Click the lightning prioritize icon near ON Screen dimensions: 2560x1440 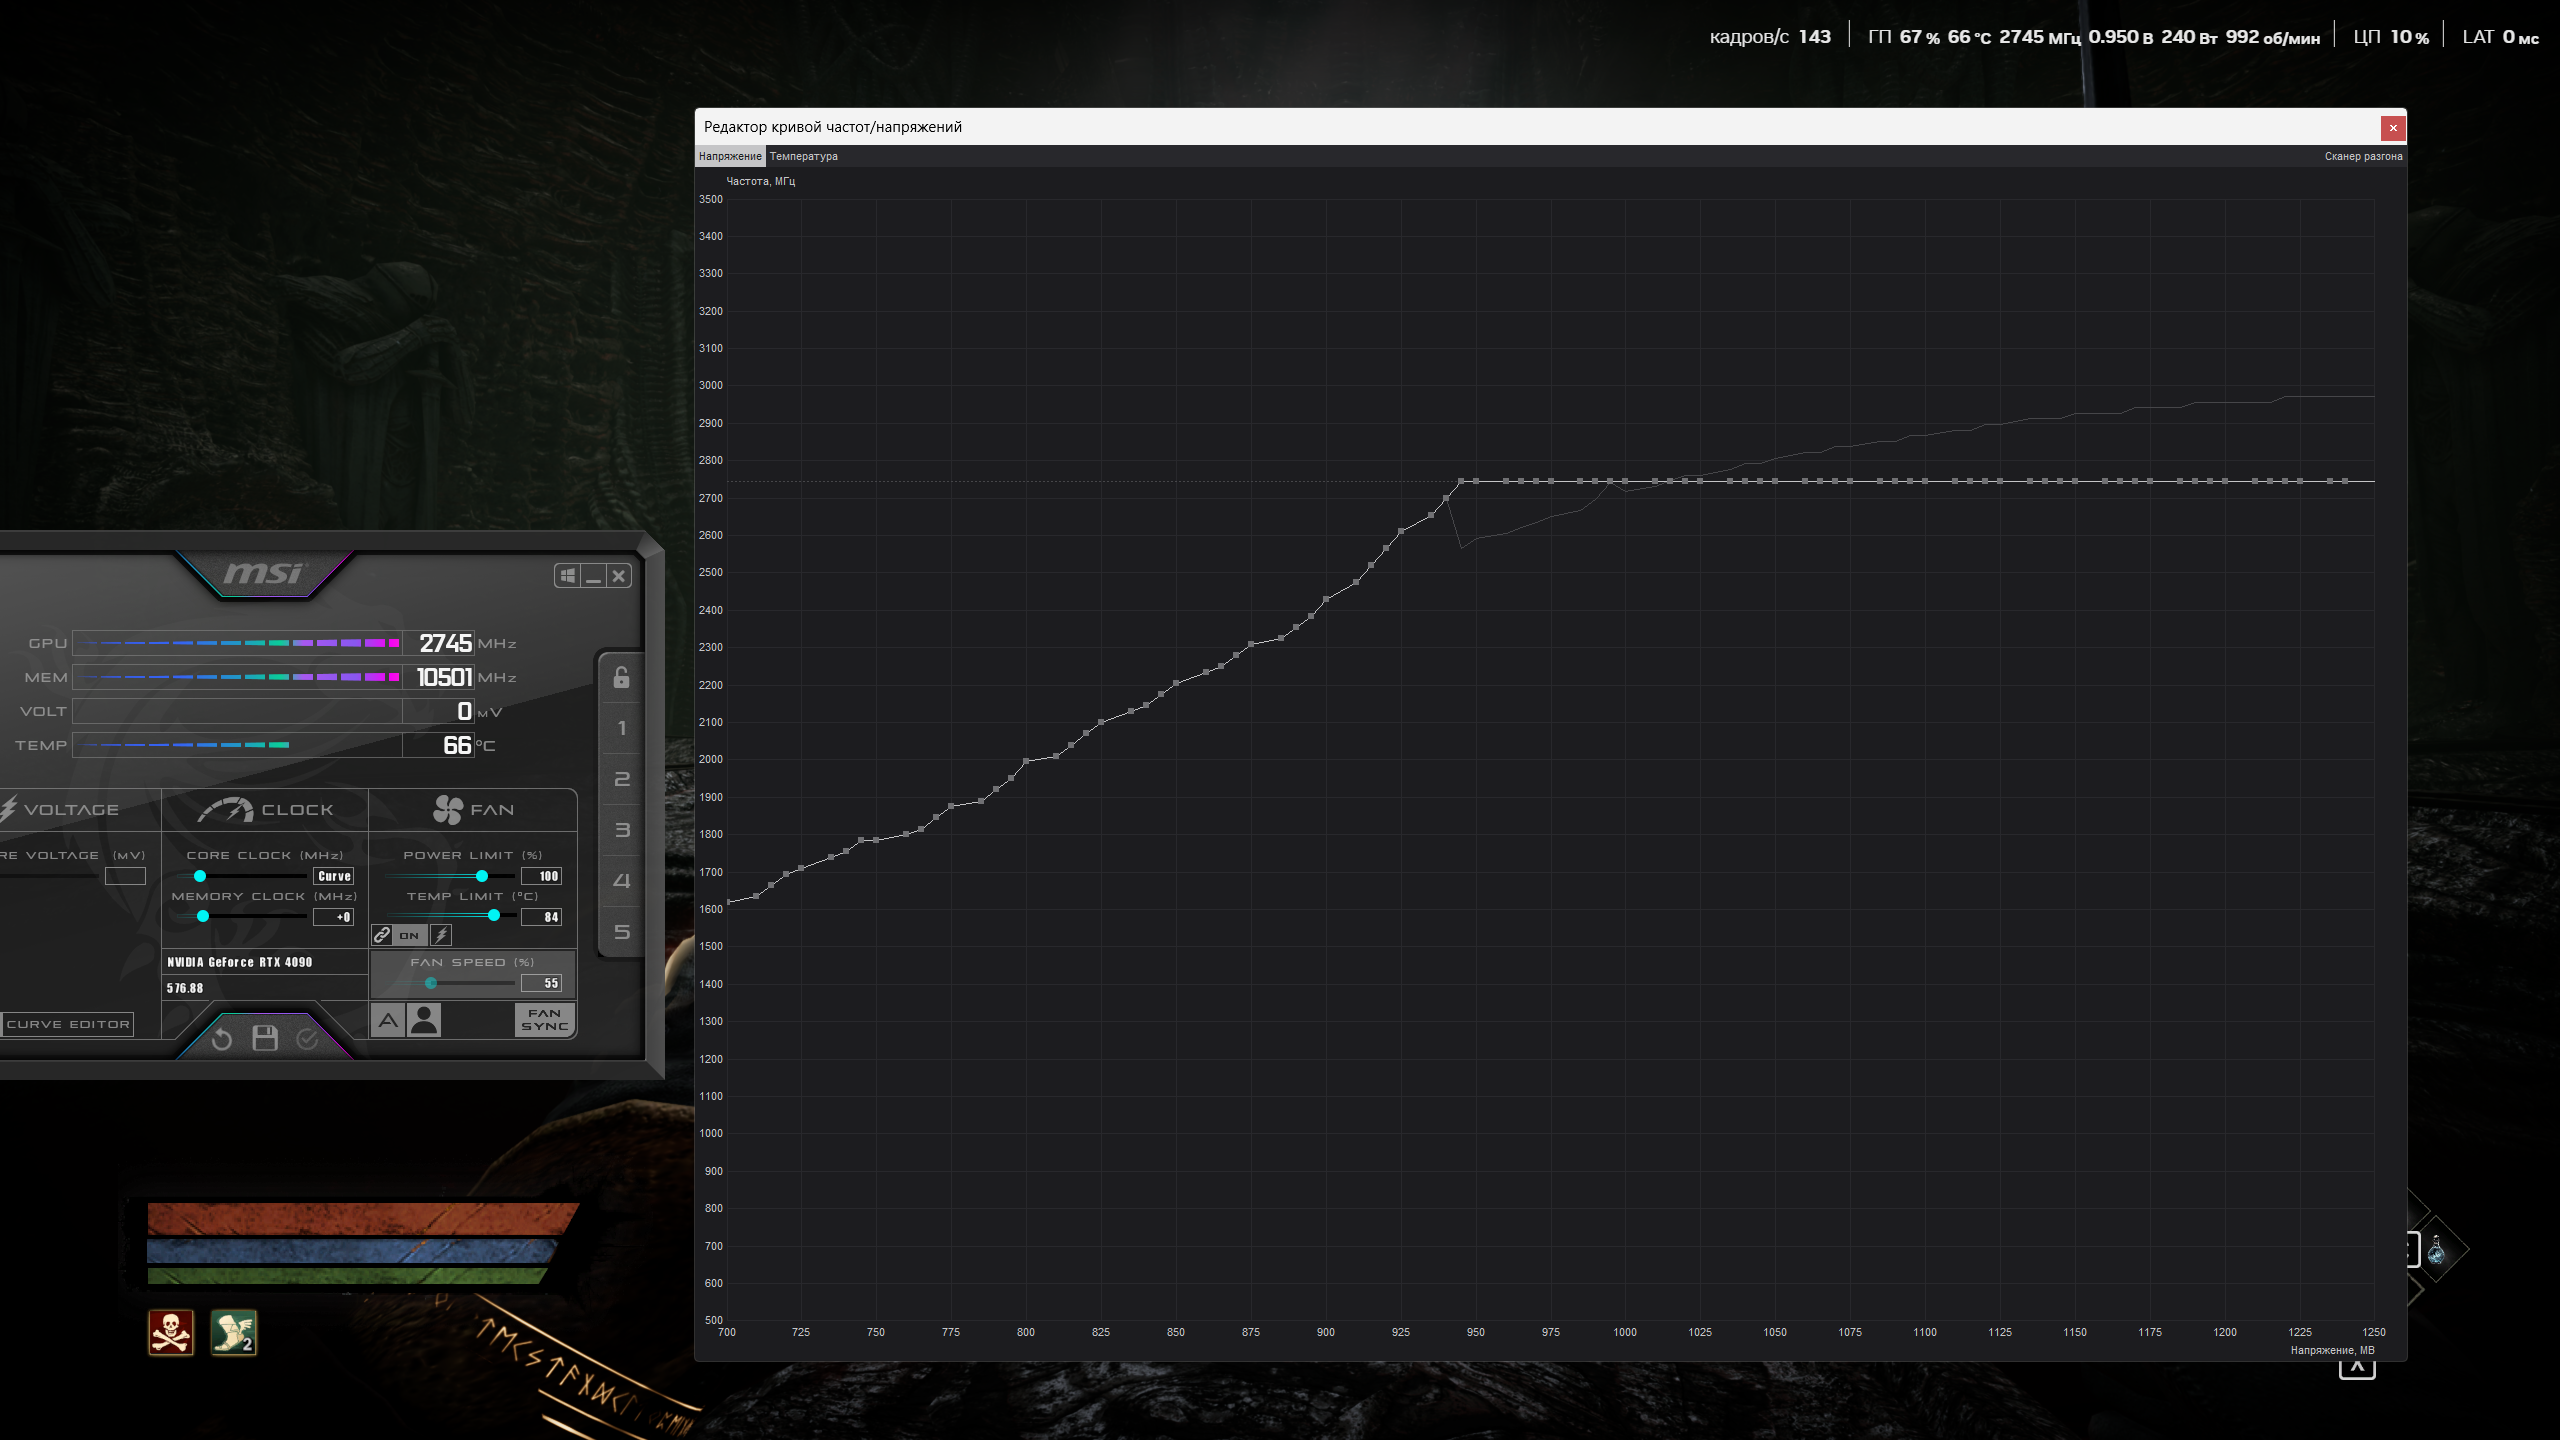(441, 935)
